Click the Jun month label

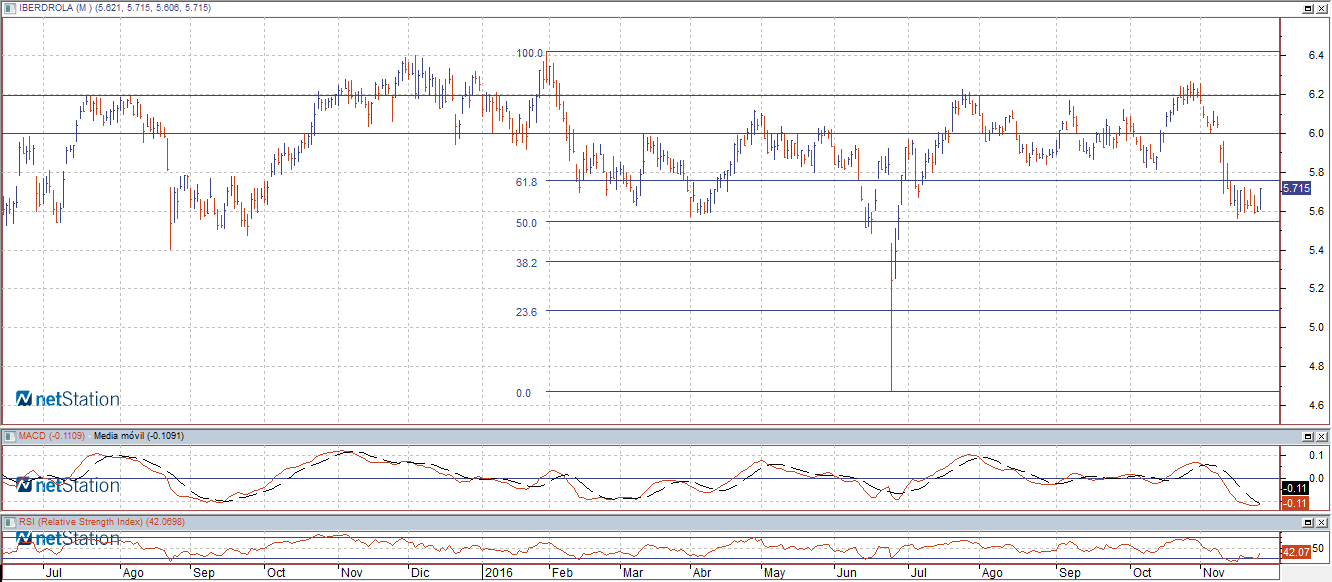point(846,574)
